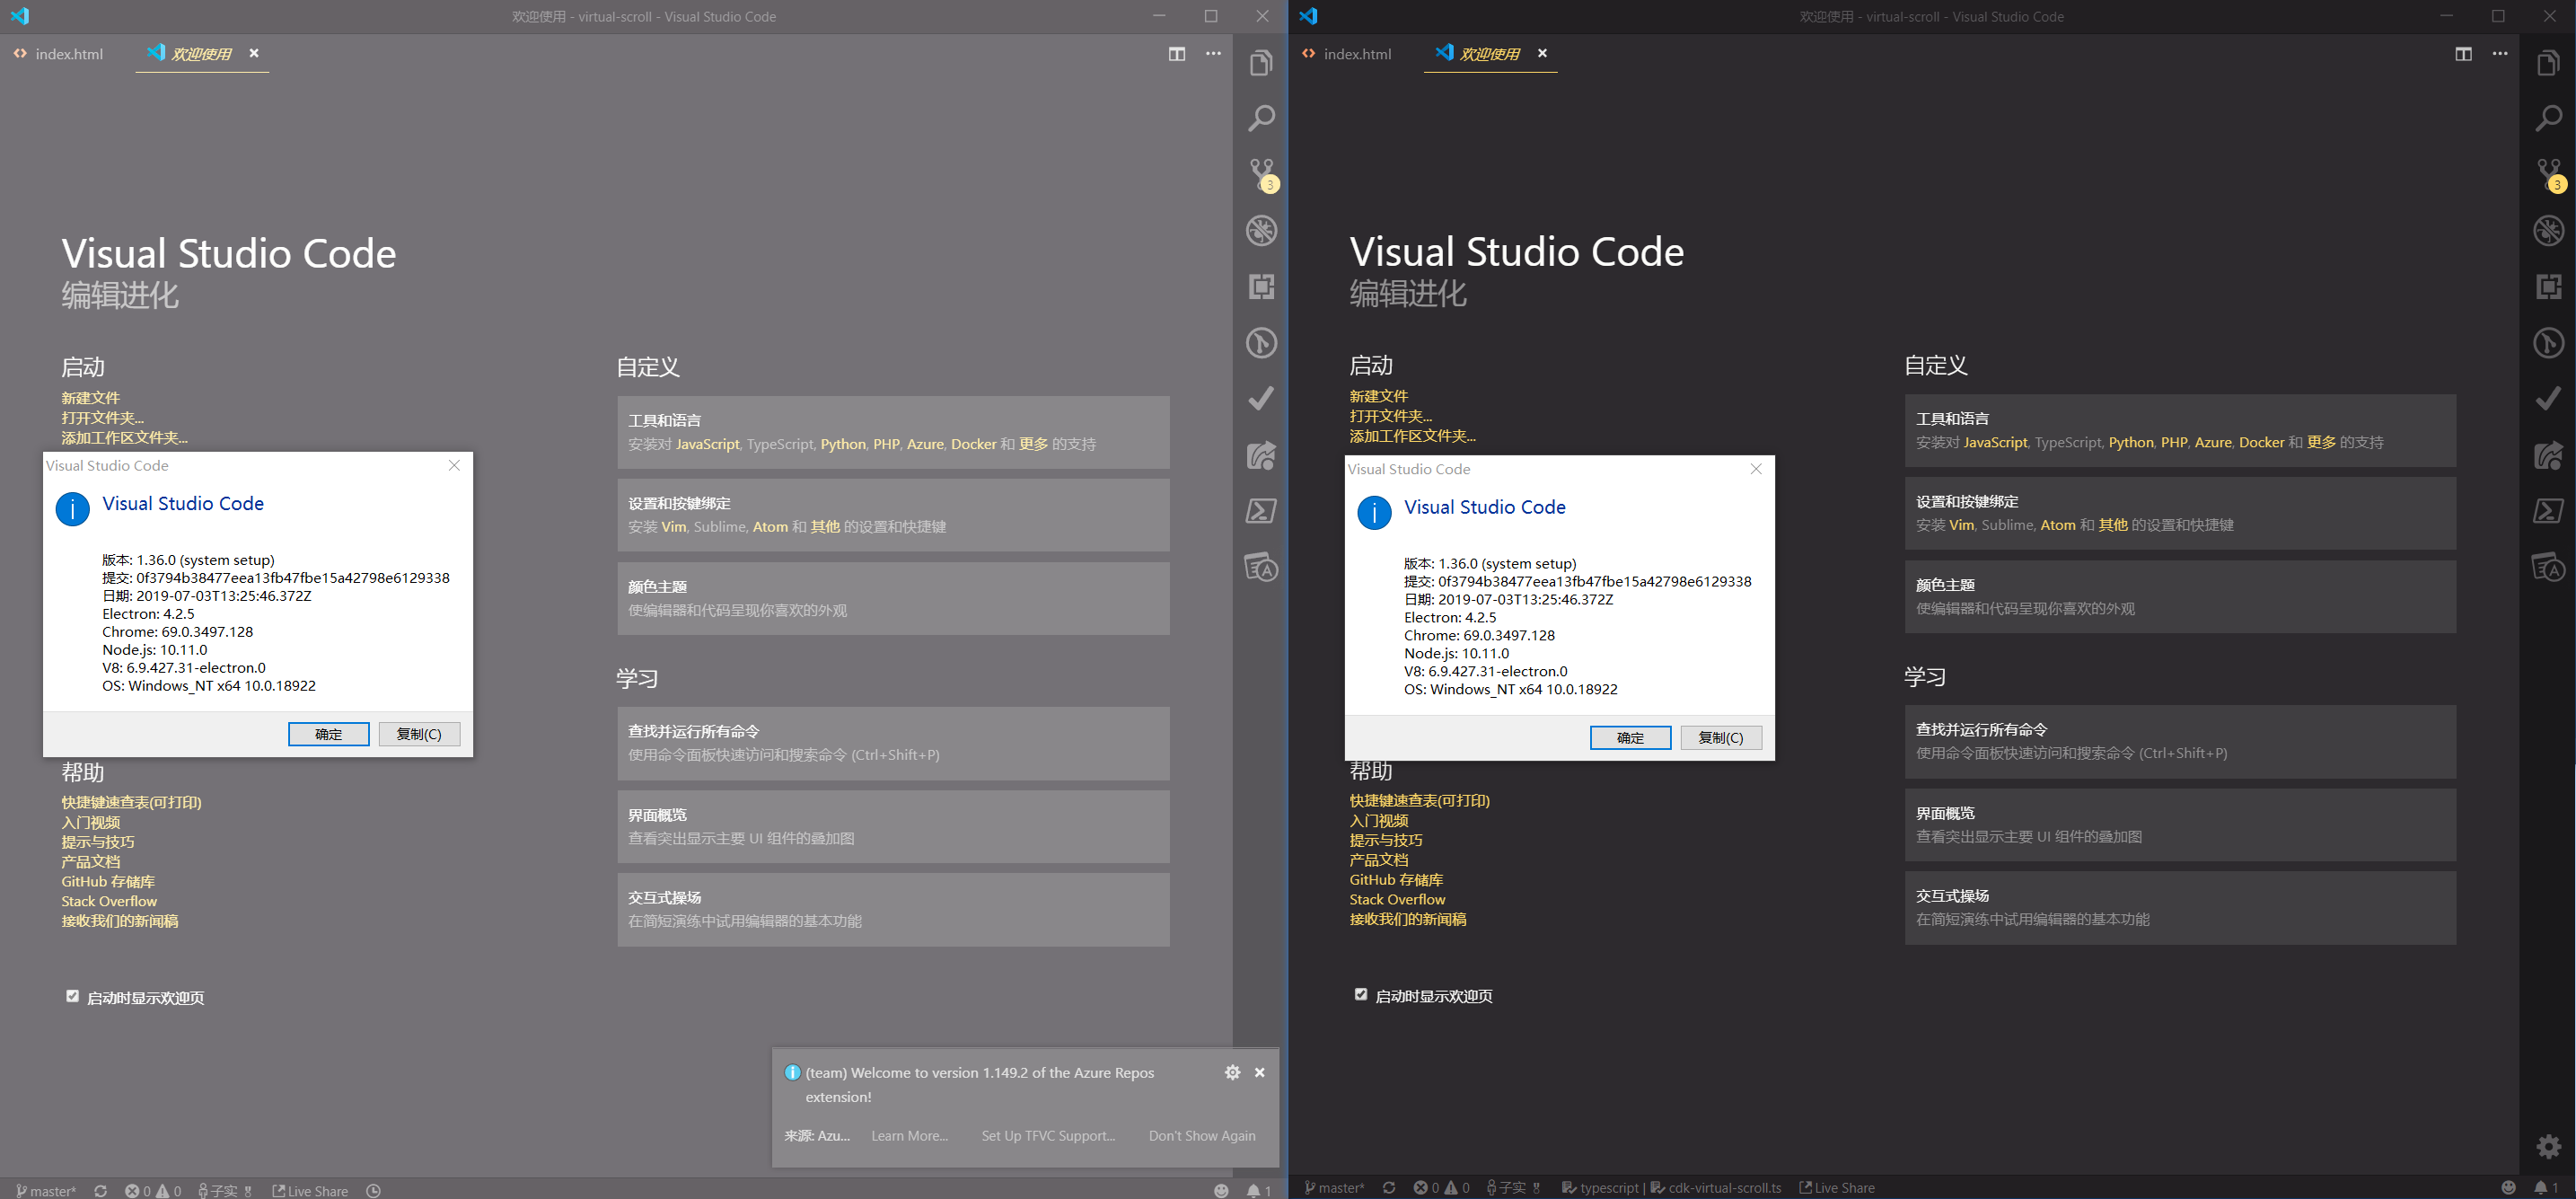Image resolution: width=2576 pixels, height=1199 pixels.
Task: Split editor in the right window
Action: (x=2463, y=54)
